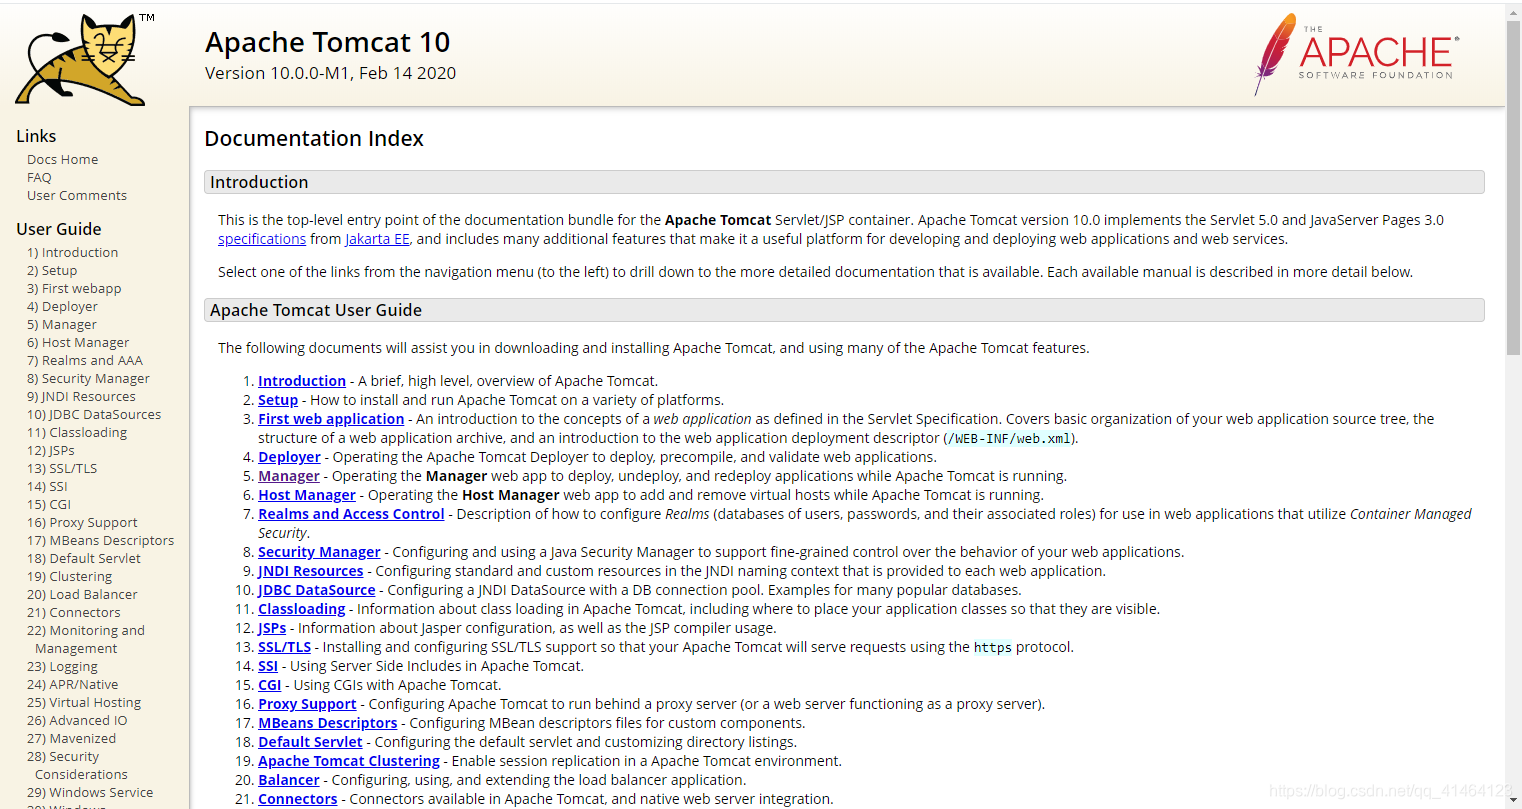Open sidebar item 18) Default Servlet
This screenshot has width=1522, height=809.
pos(84,558)
